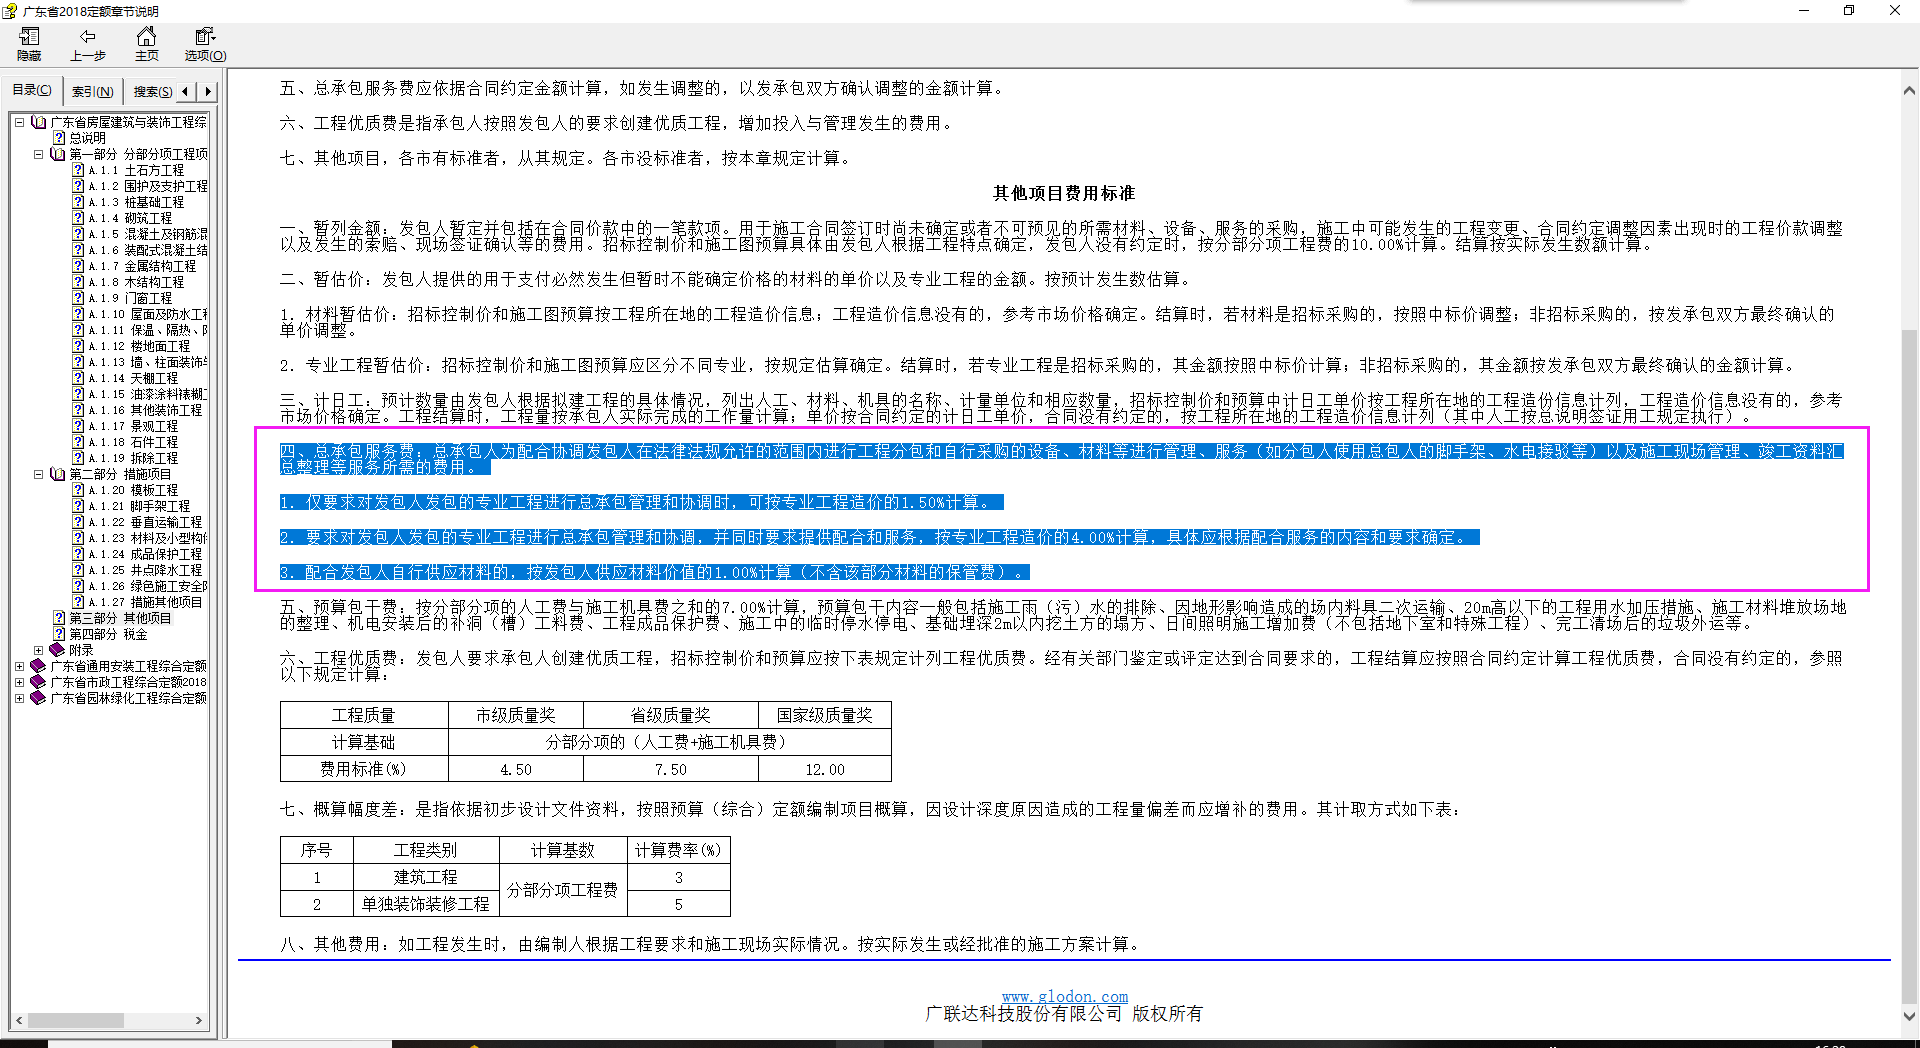Expand the 附录 appendix node
This screenshot has height=1048, width=1920.
tap(38, 650)
